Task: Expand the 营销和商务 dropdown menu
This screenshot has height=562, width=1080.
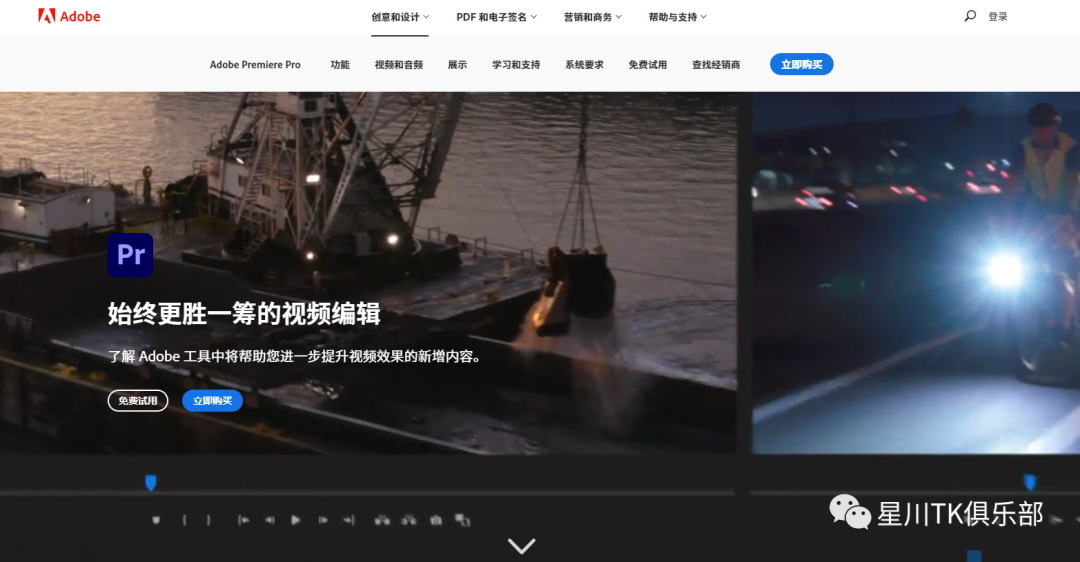Action: (592, 17)
